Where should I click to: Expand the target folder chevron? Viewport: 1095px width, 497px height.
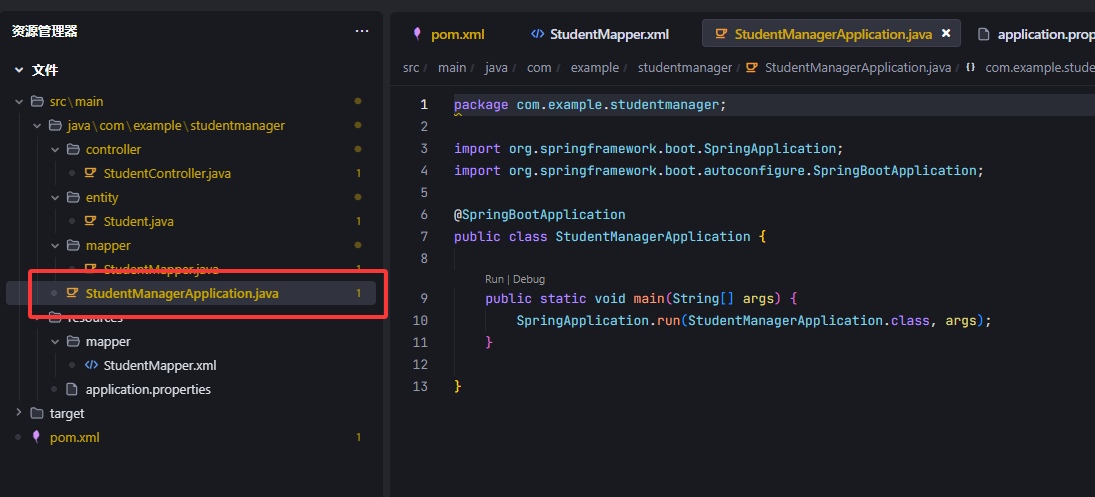point(19,413)
